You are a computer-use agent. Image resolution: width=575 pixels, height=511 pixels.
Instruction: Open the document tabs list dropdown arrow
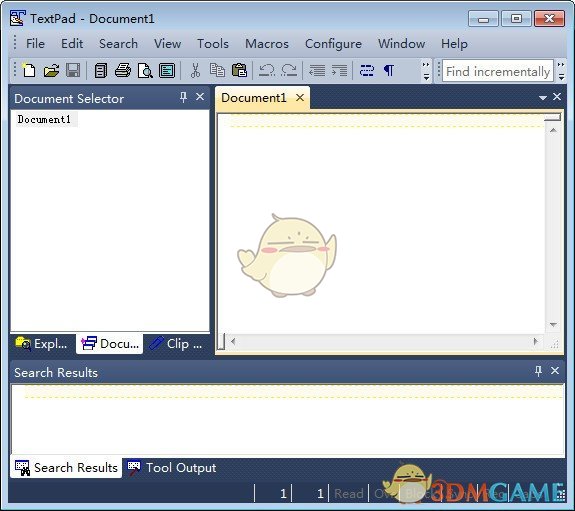click(x=543, y=98)
